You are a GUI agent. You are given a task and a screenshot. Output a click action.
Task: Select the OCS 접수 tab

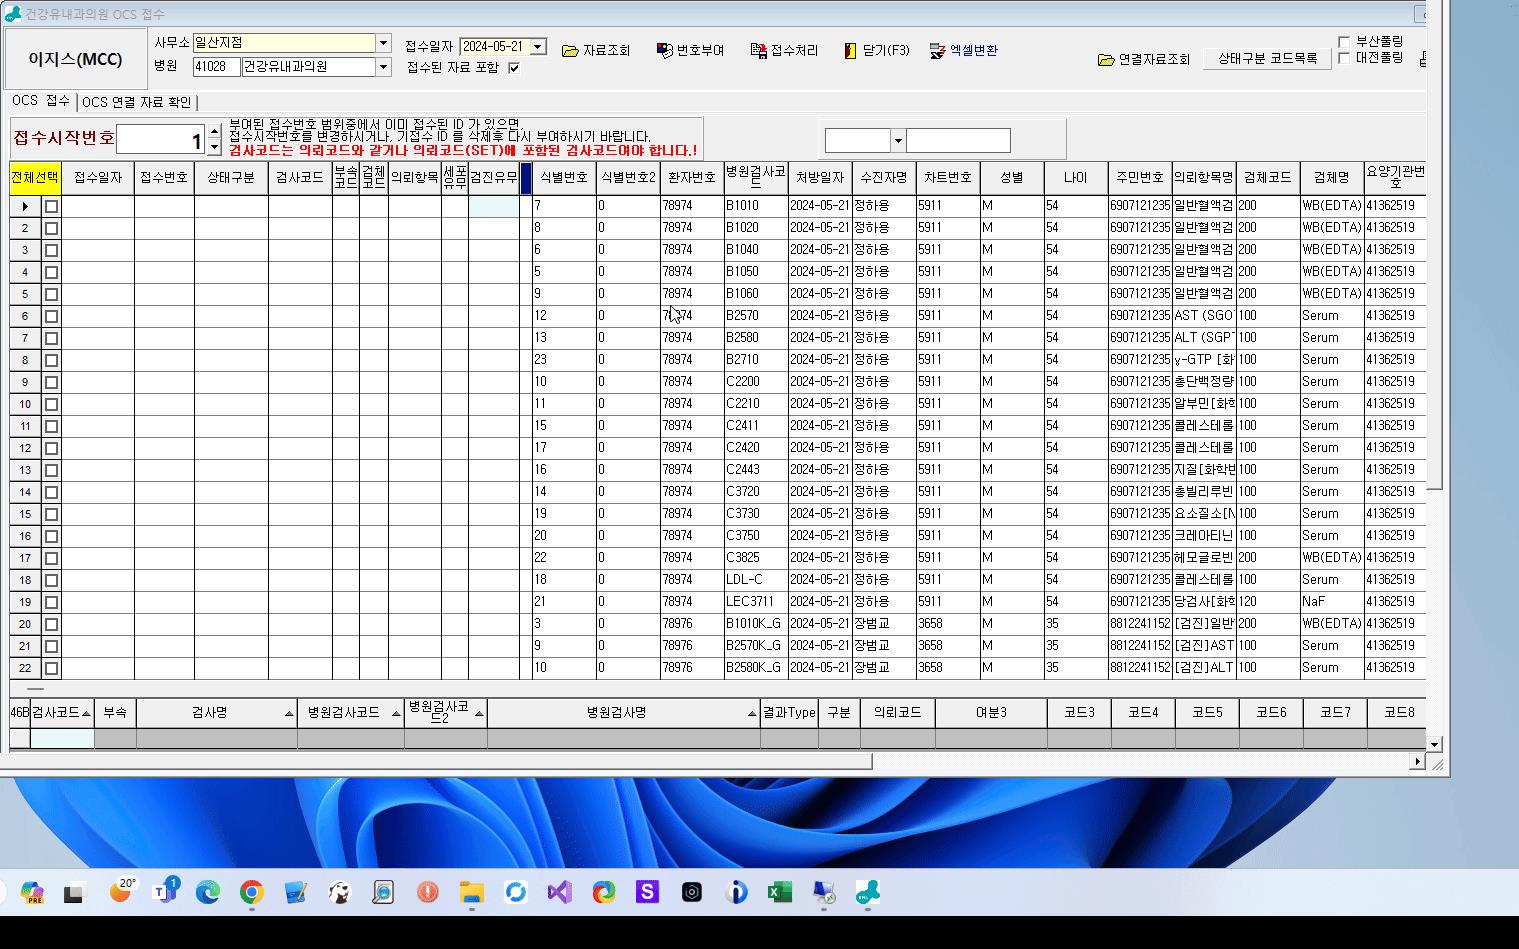(x=41, y=101)
